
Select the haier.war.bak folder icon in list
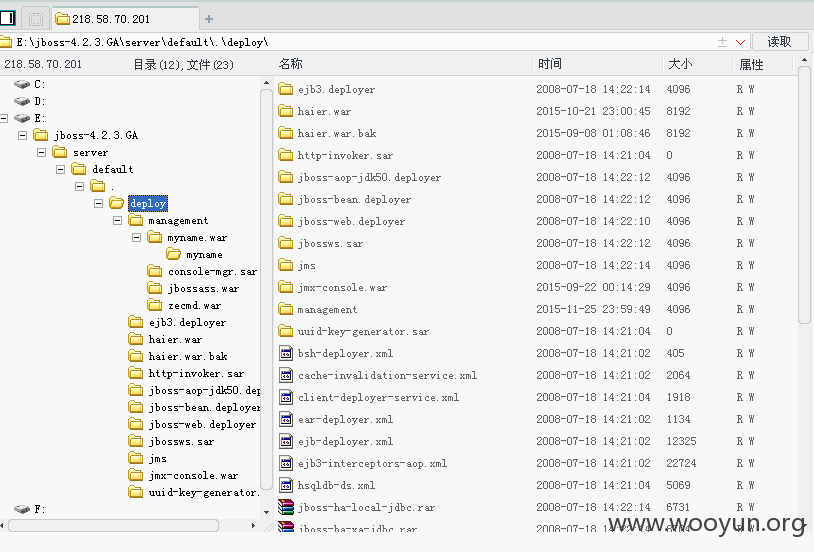click(286, 133)
